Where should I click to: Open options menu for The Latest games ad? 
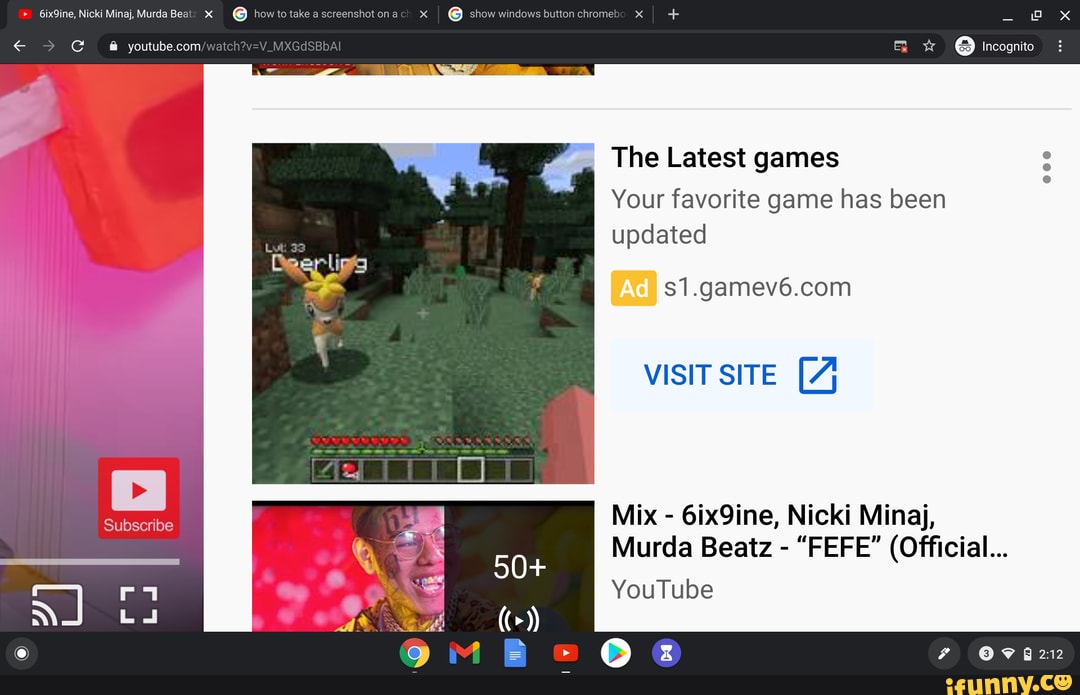click(1046, 167)
